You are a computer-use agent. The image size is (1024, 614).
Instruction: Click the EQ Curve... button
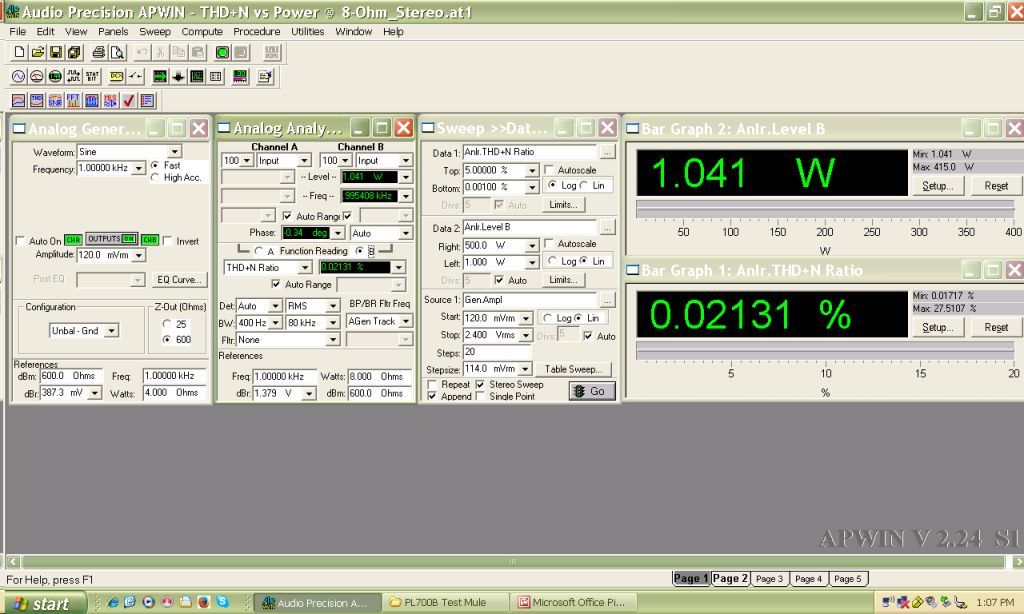tap(179, 280)
